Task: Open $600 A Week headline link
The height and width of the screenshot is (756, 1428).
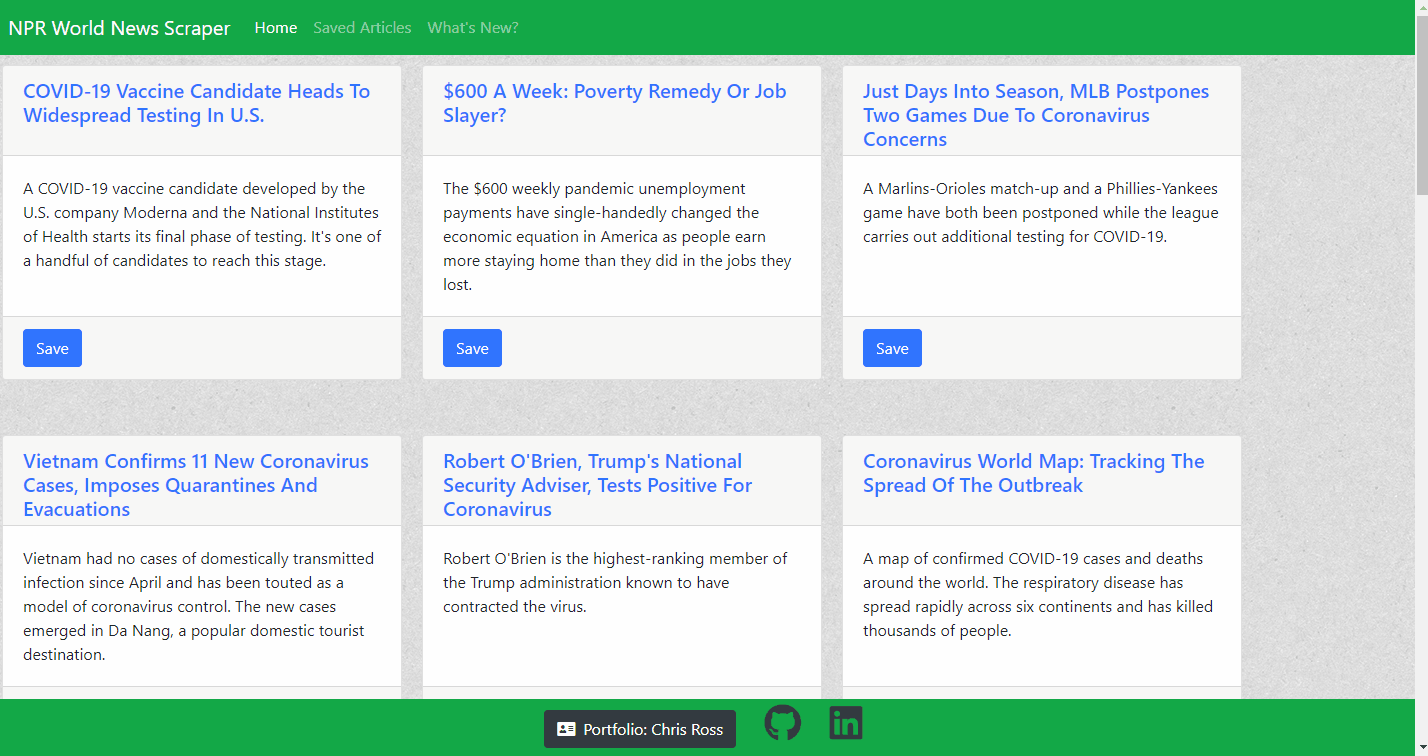Action: click(615, 103)
